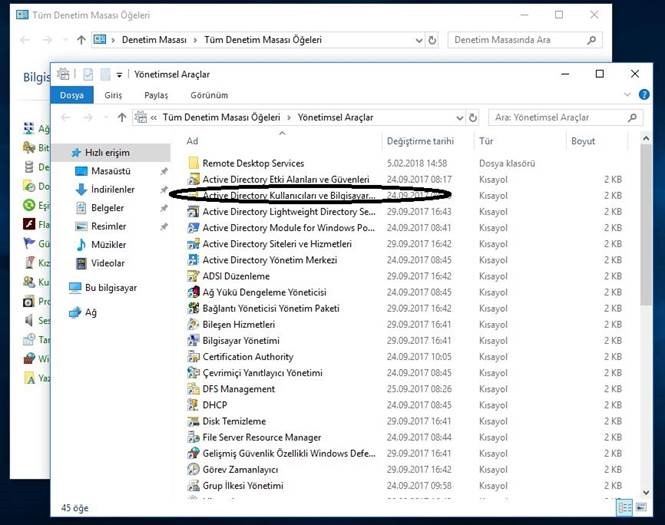Image resolution: width=665 pixels, height=525 pixels.
Task: Go up one level in back Control Panel window
Action: [x=81, y=40]
